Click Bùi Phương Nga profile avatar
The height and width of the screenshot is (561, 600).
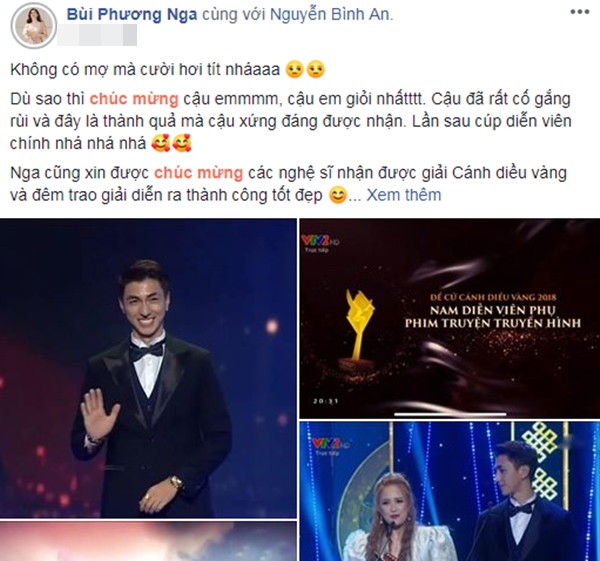click(x=34, y=27)
